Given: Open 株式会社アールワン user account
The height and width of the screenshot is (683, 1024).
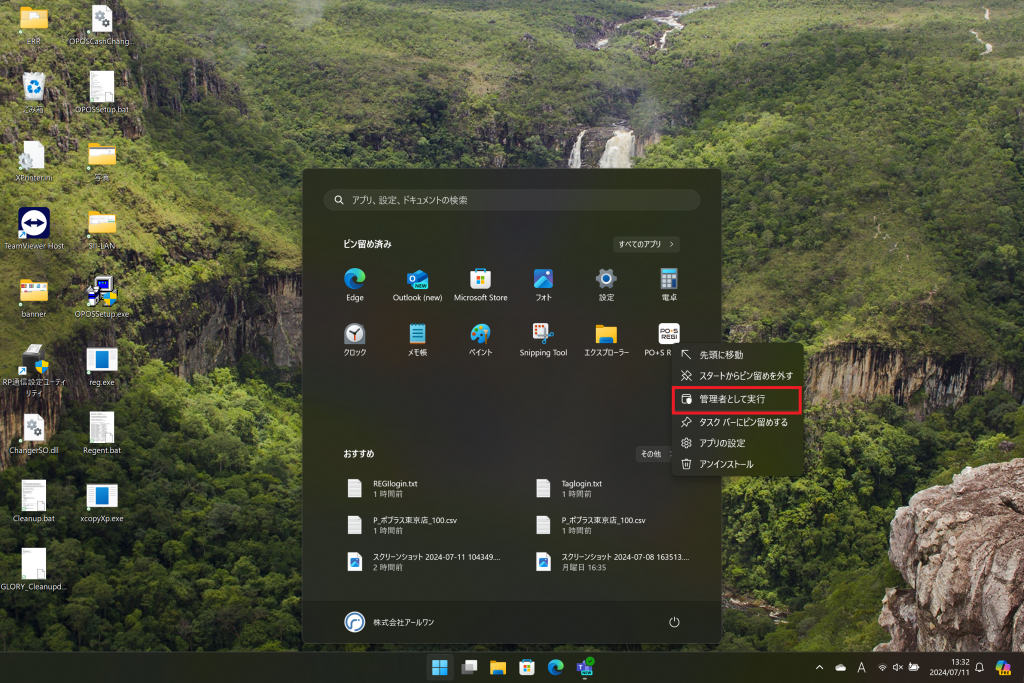Looking at the screenshot, I should coord(390,622).
